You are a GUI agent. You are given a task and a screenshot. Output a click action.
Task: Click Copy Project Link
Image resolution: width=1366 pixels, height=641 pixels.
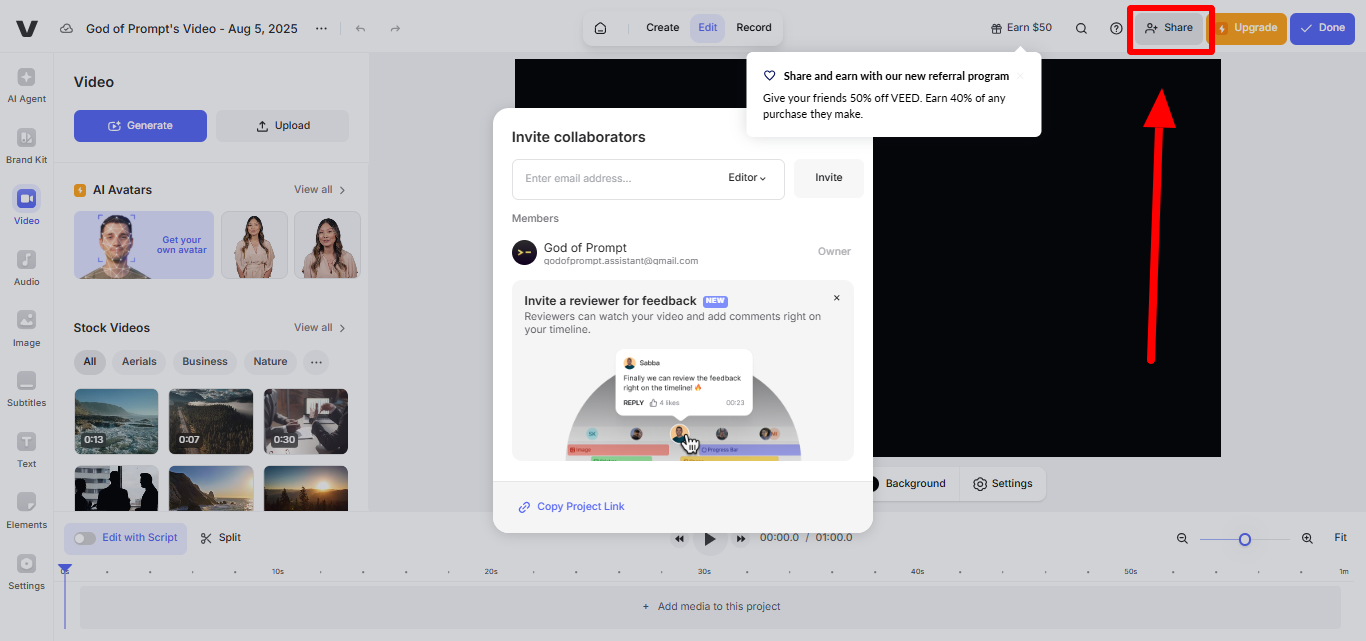571,507
